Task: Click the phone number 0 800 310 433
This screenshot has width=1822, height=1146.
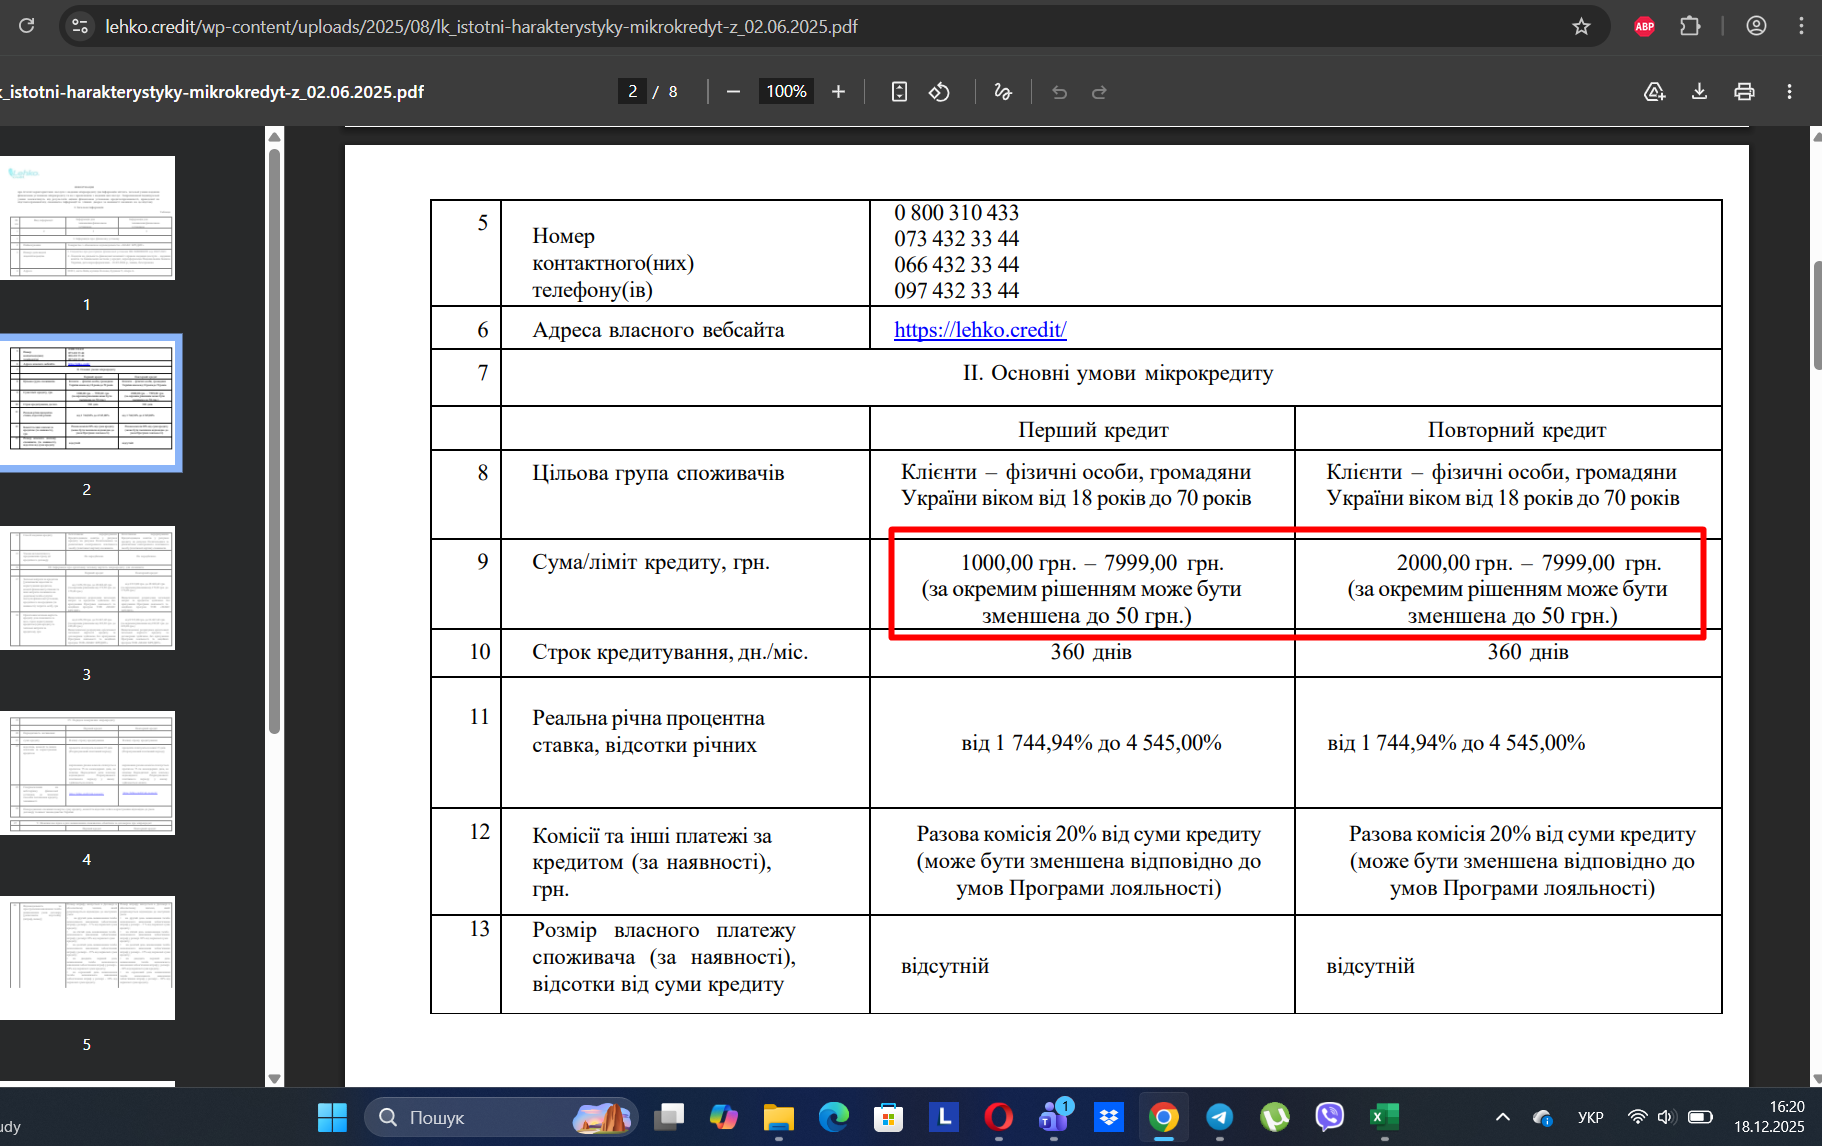Action: tap(956, 213)
